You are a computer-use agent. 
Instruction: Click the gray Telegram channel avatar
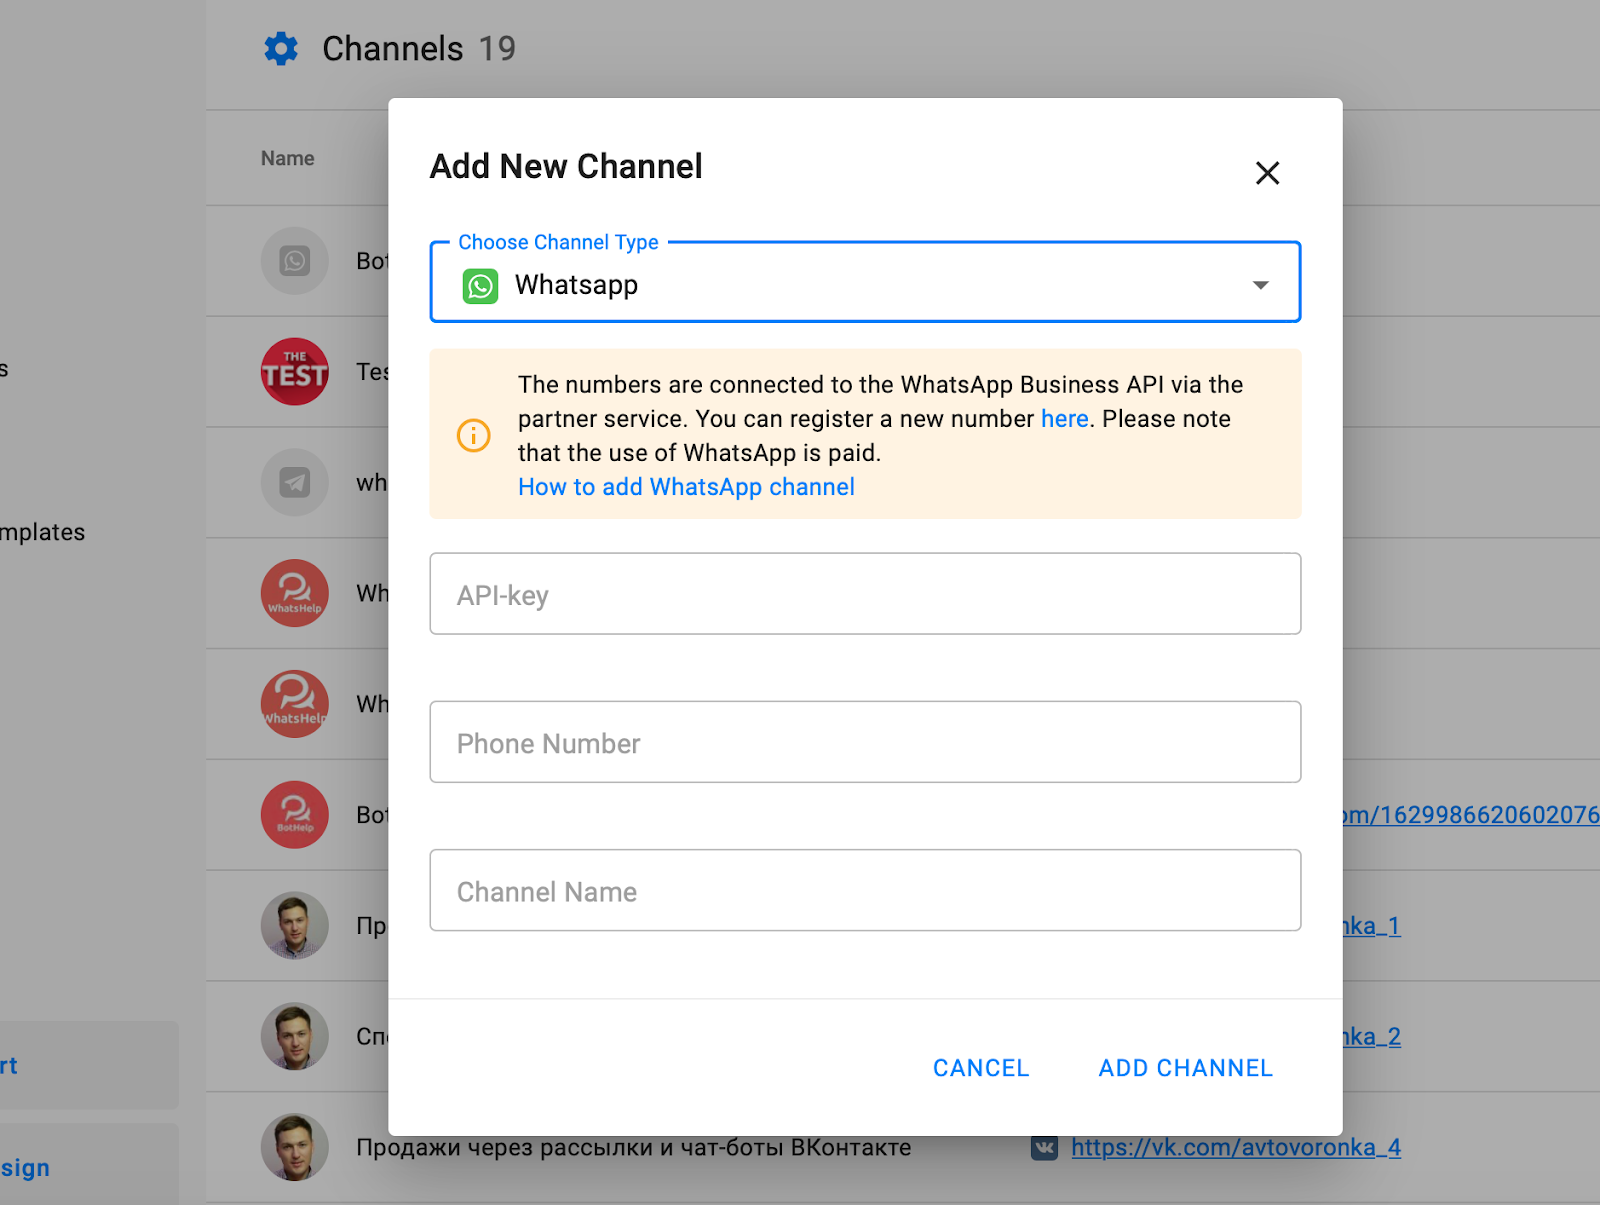click(294, 483)
